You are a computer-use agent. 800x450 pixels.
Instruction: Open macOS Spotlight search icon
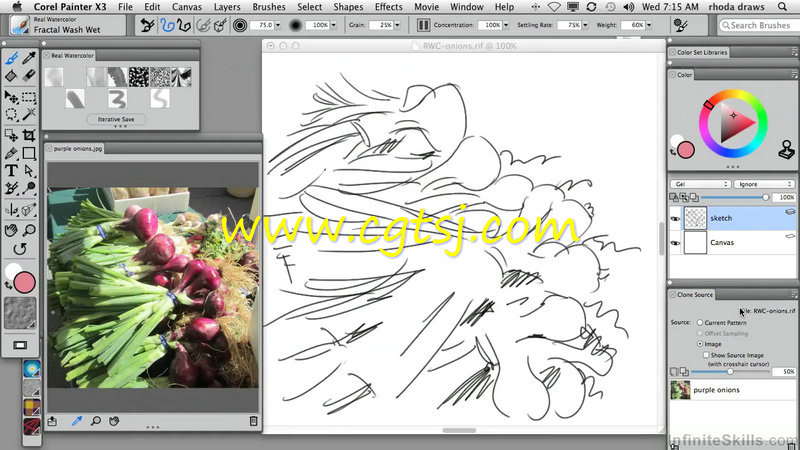point(782,7)
